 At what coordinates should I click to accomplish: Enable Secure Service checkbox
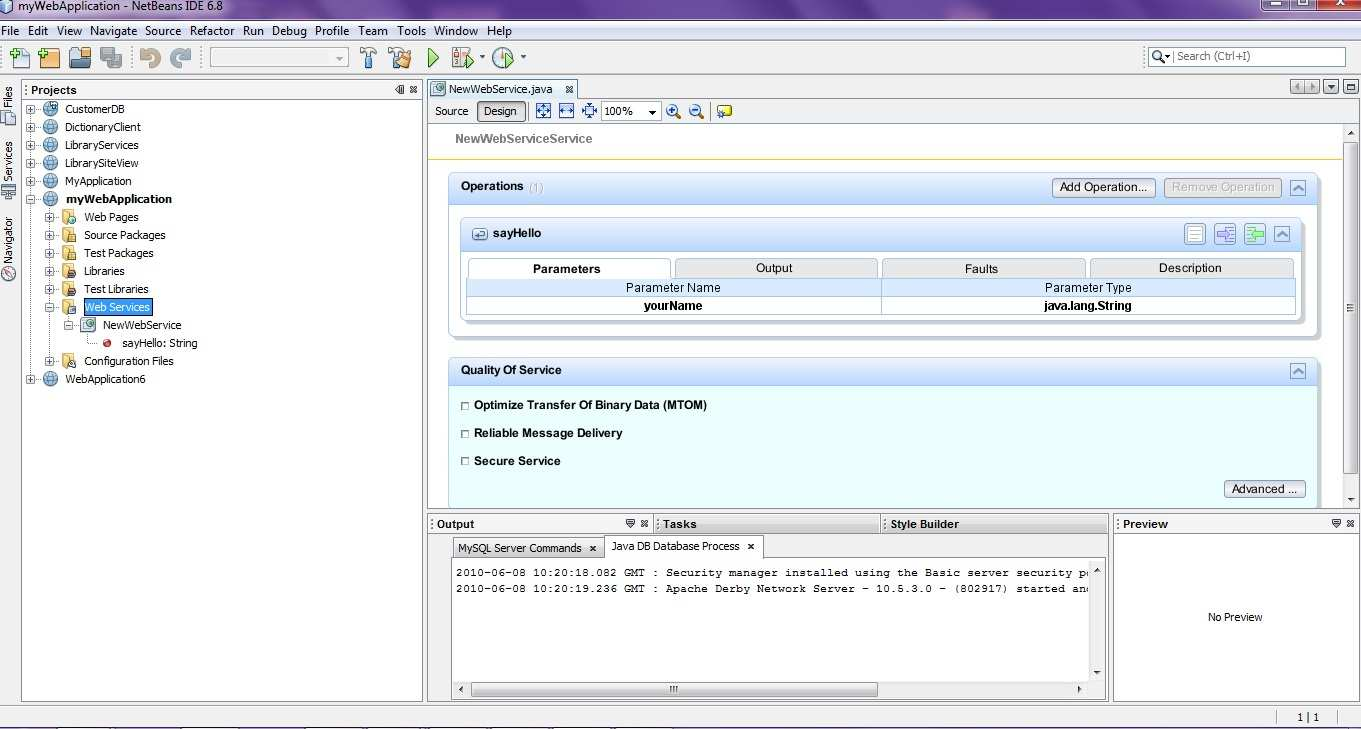click(465, 462)
